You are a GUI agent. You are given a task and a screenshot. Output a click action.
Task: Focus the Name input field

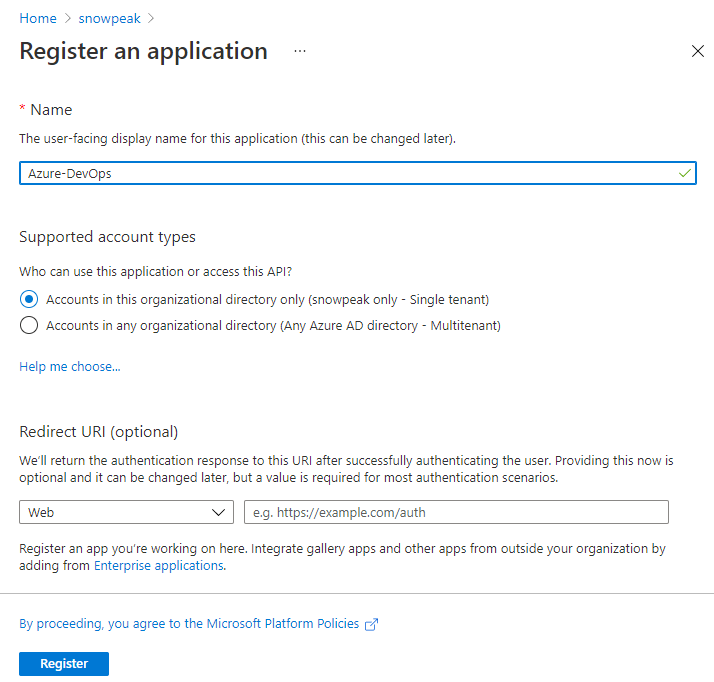pos(357,173)
